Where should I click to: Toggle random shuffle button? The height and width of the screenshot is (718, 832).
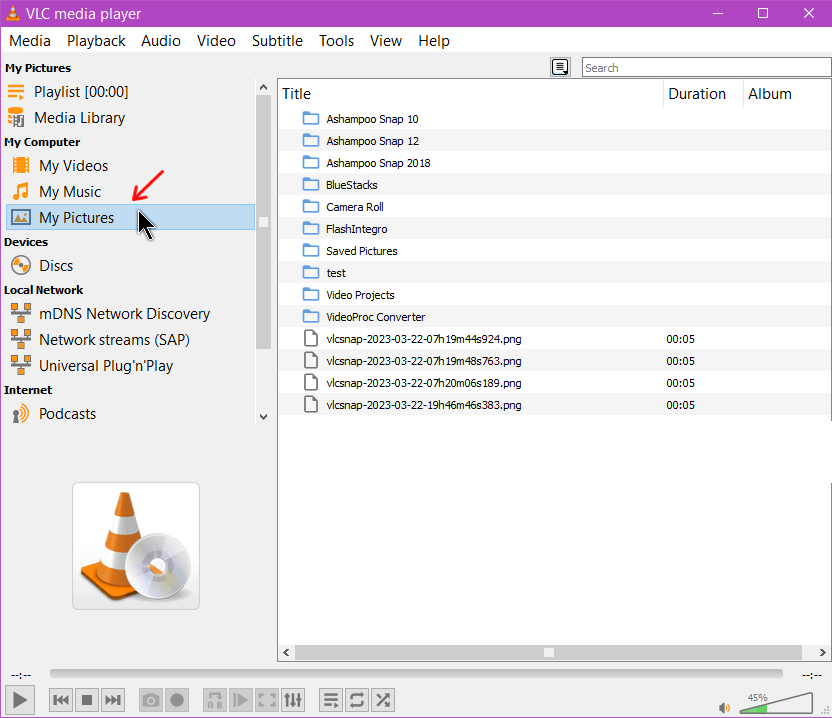(383, 700)
